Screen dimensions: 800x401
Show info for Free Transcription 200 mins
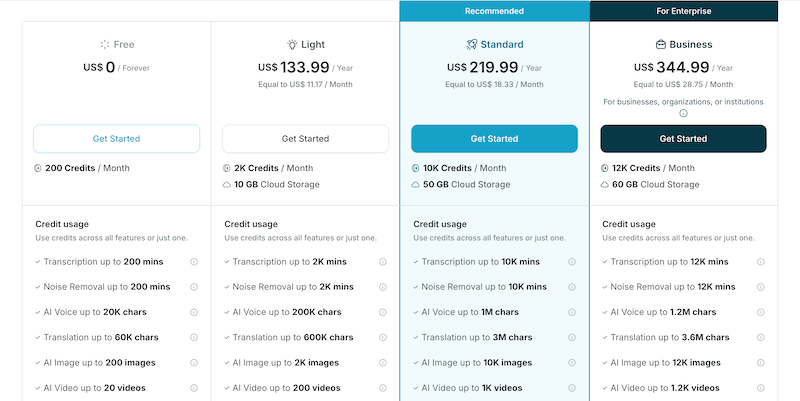(194, 262)
